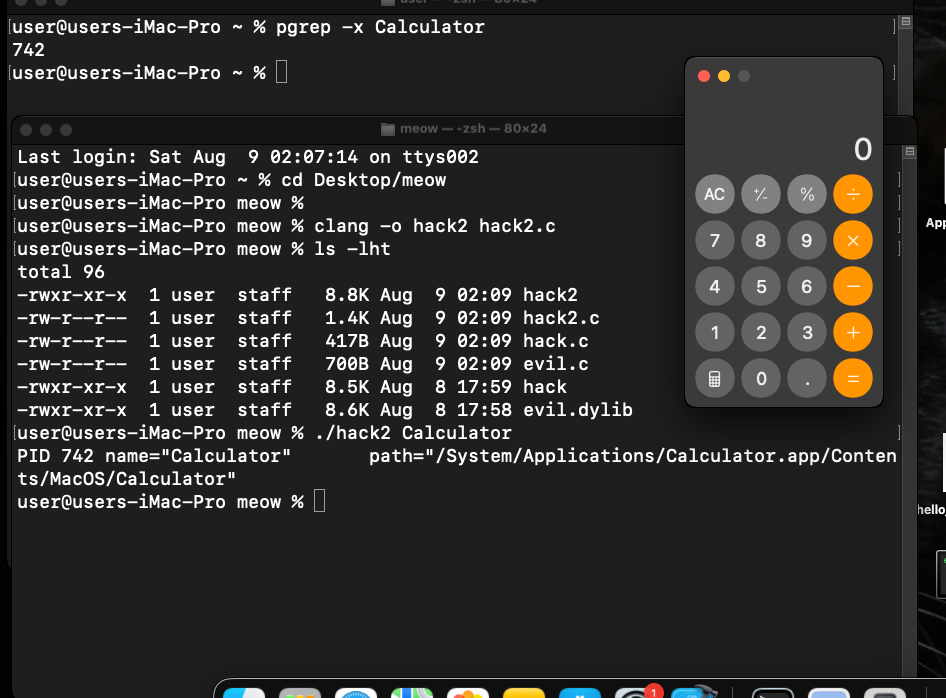Select the hack2.c file row in listing

(x=308, y=318)
